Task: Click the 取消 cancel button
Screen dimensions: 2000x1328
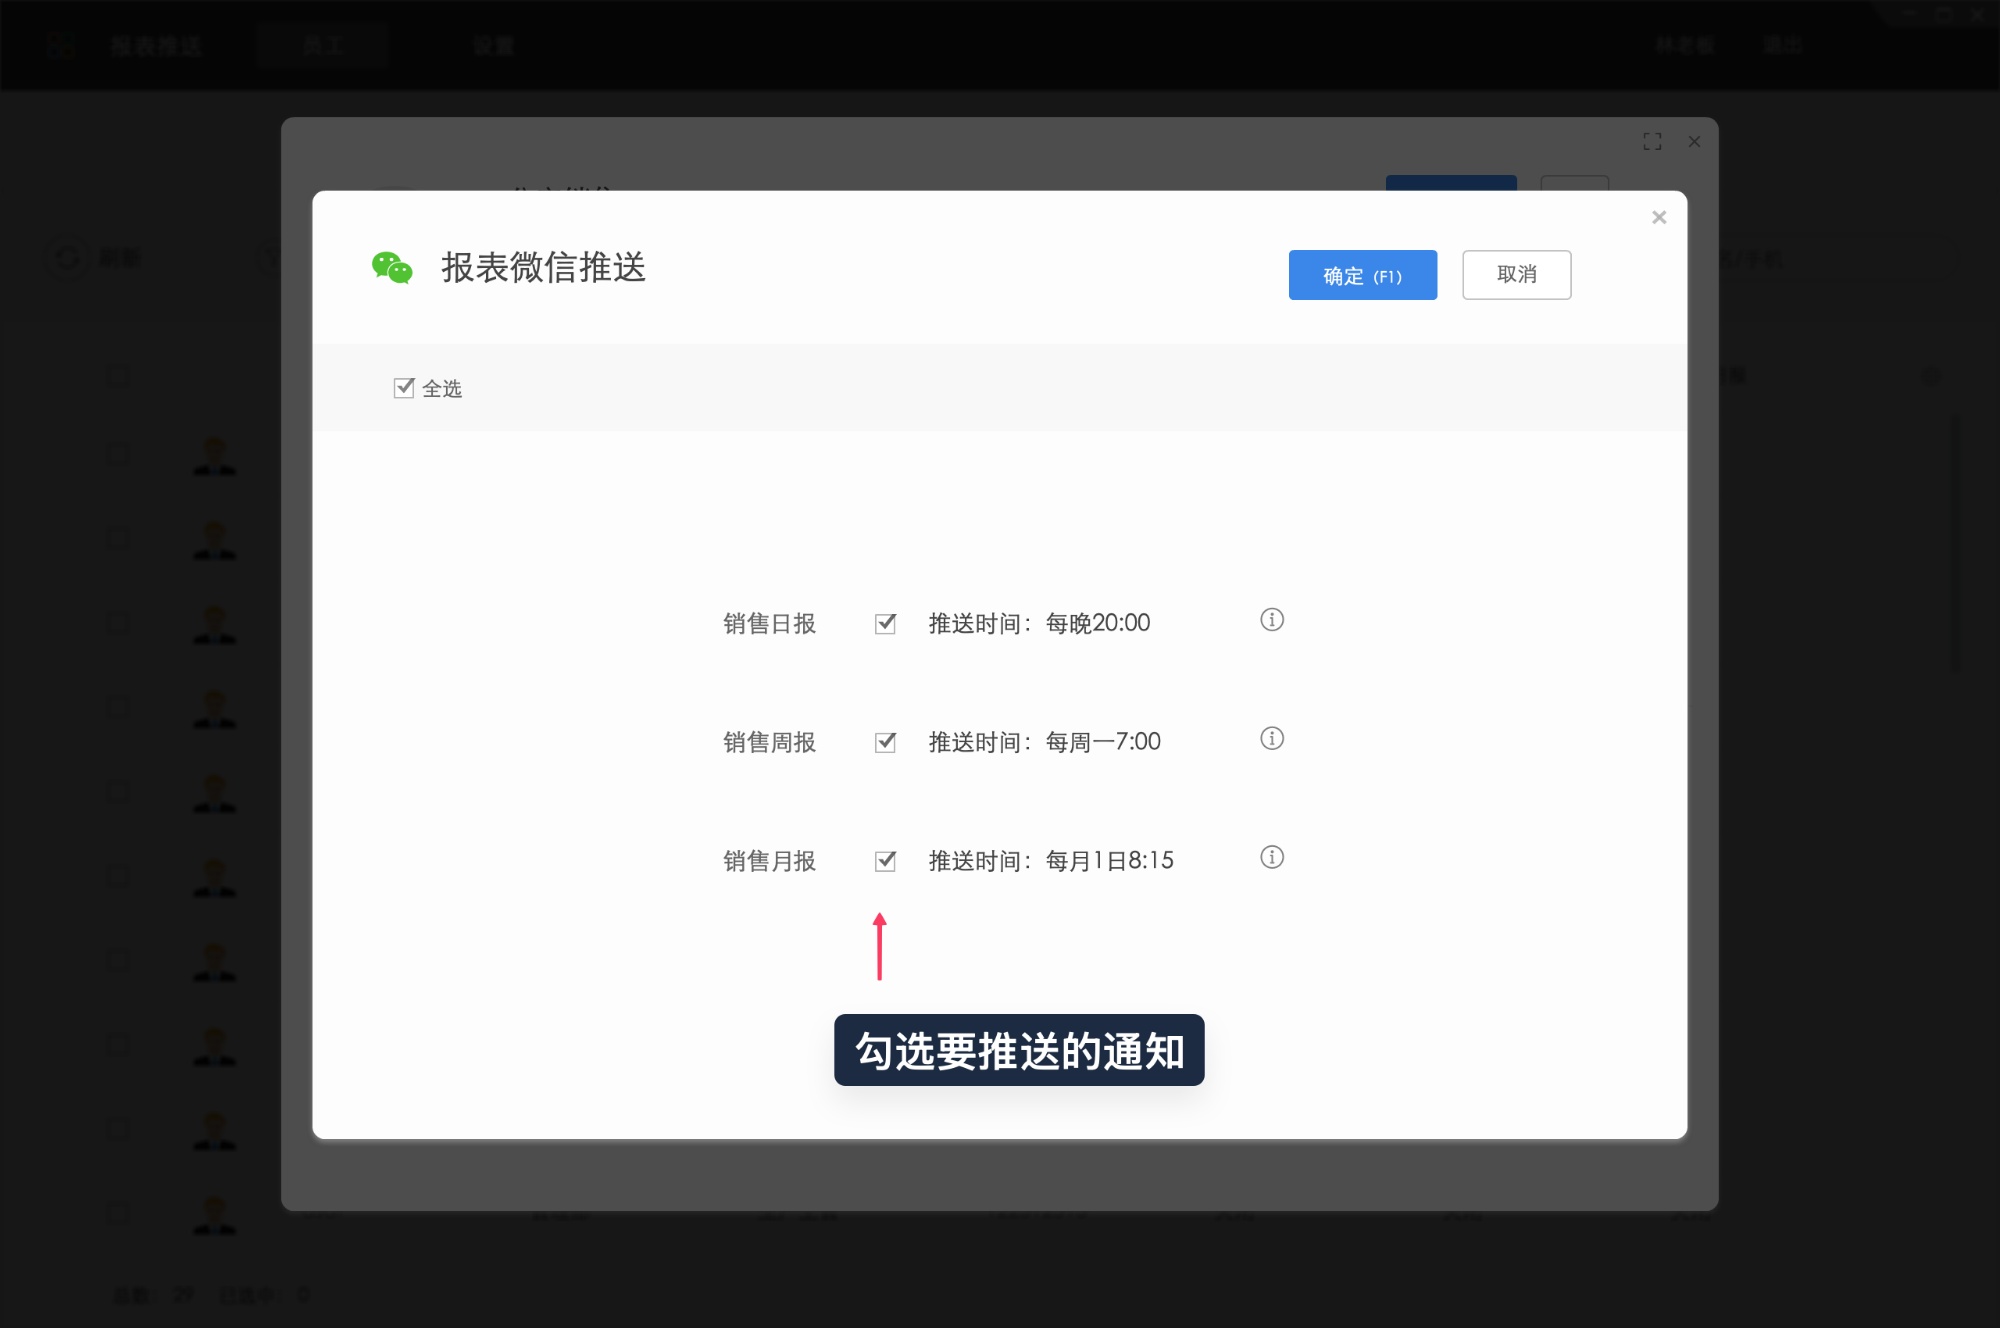Action: (x=1516, y=275)
